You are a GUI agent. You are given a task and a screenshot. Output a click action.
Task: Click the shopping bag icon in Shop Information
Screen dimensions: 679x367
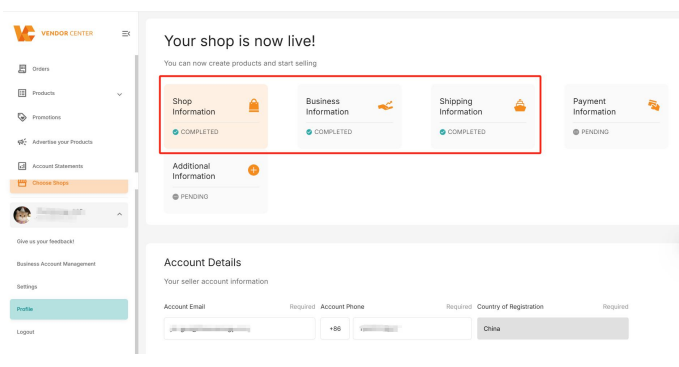pos(254,106)
